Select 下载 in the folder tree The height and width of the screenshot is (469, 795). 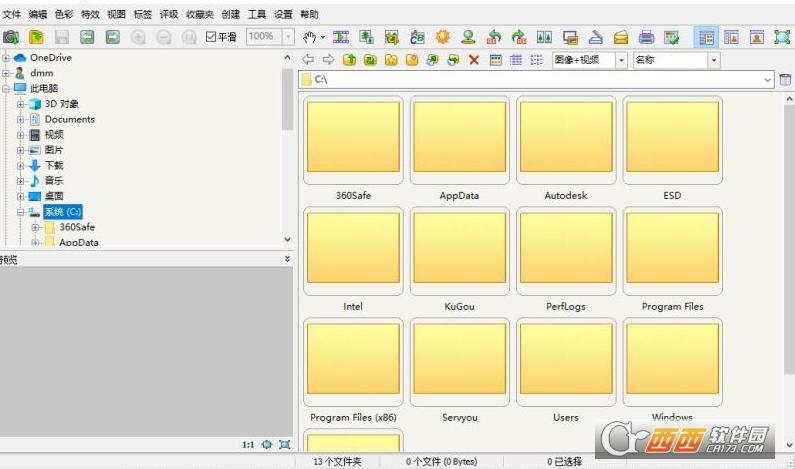(54, 165)
